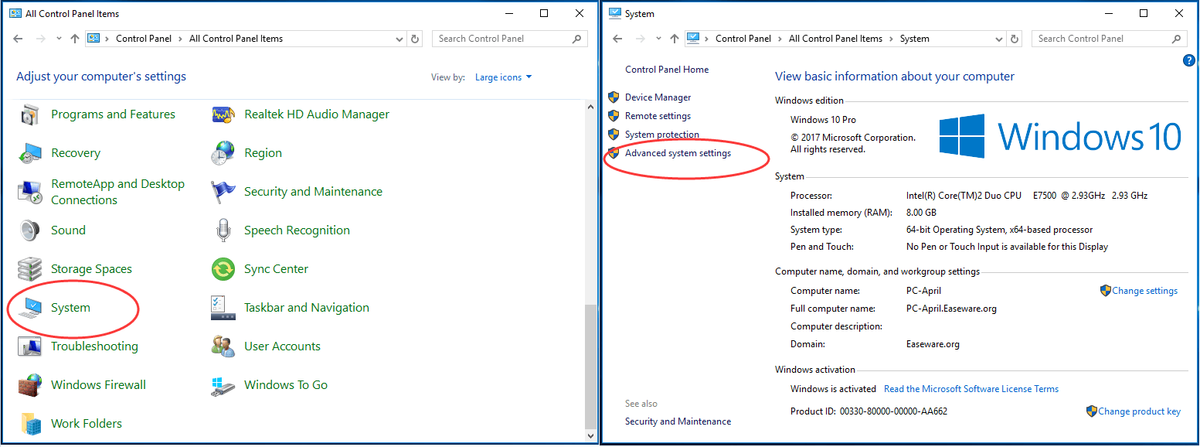1200x447 pixels.
Task: Click shield icon beside Remote settings
Action: (x=614, y=116)
